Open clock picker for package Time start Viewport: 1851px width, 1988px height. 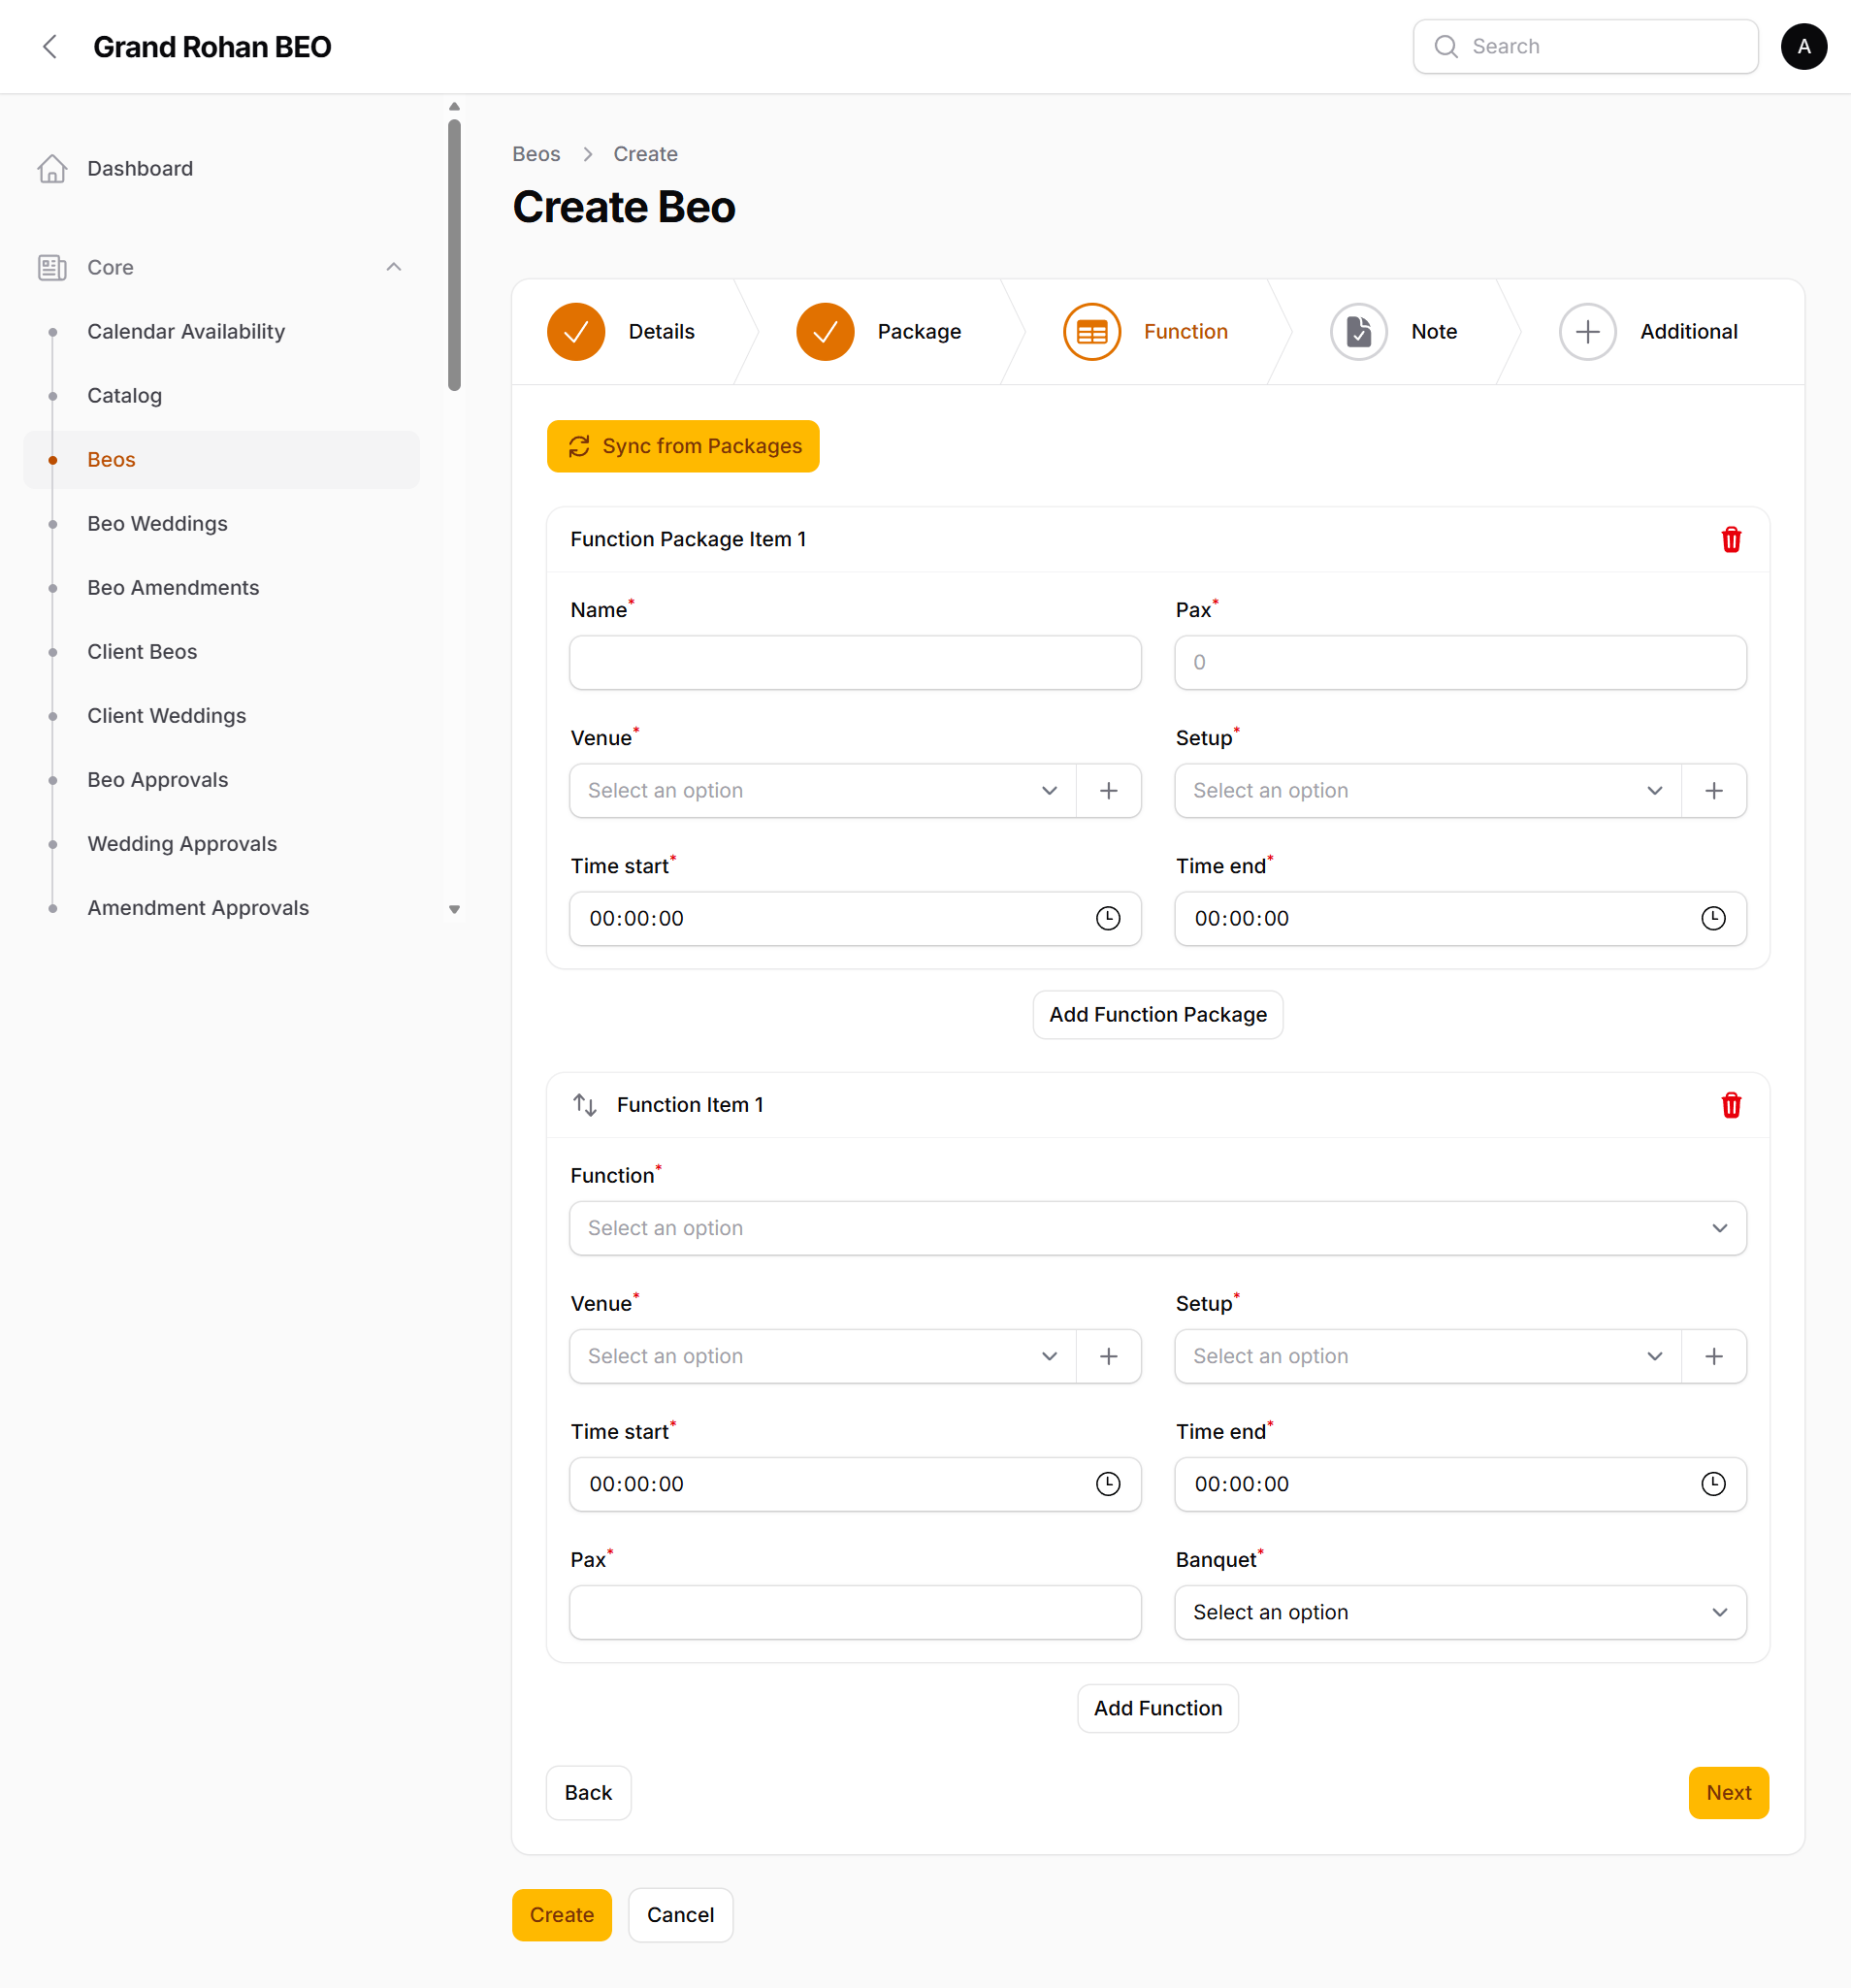click(x=1108, y=919)
